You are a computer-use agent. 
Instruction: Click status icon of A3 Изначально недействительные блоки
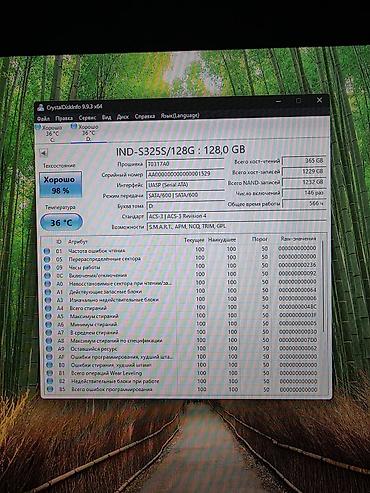48,300
